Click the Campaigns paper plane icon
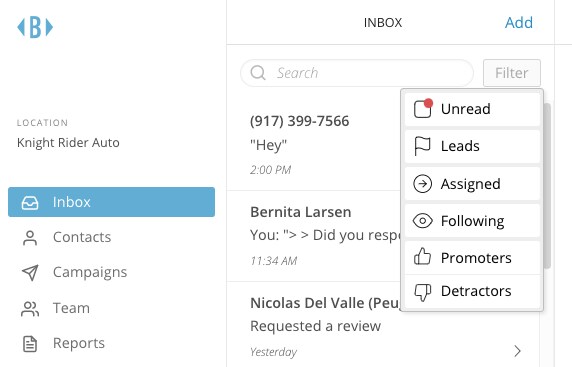 (30, 273)
